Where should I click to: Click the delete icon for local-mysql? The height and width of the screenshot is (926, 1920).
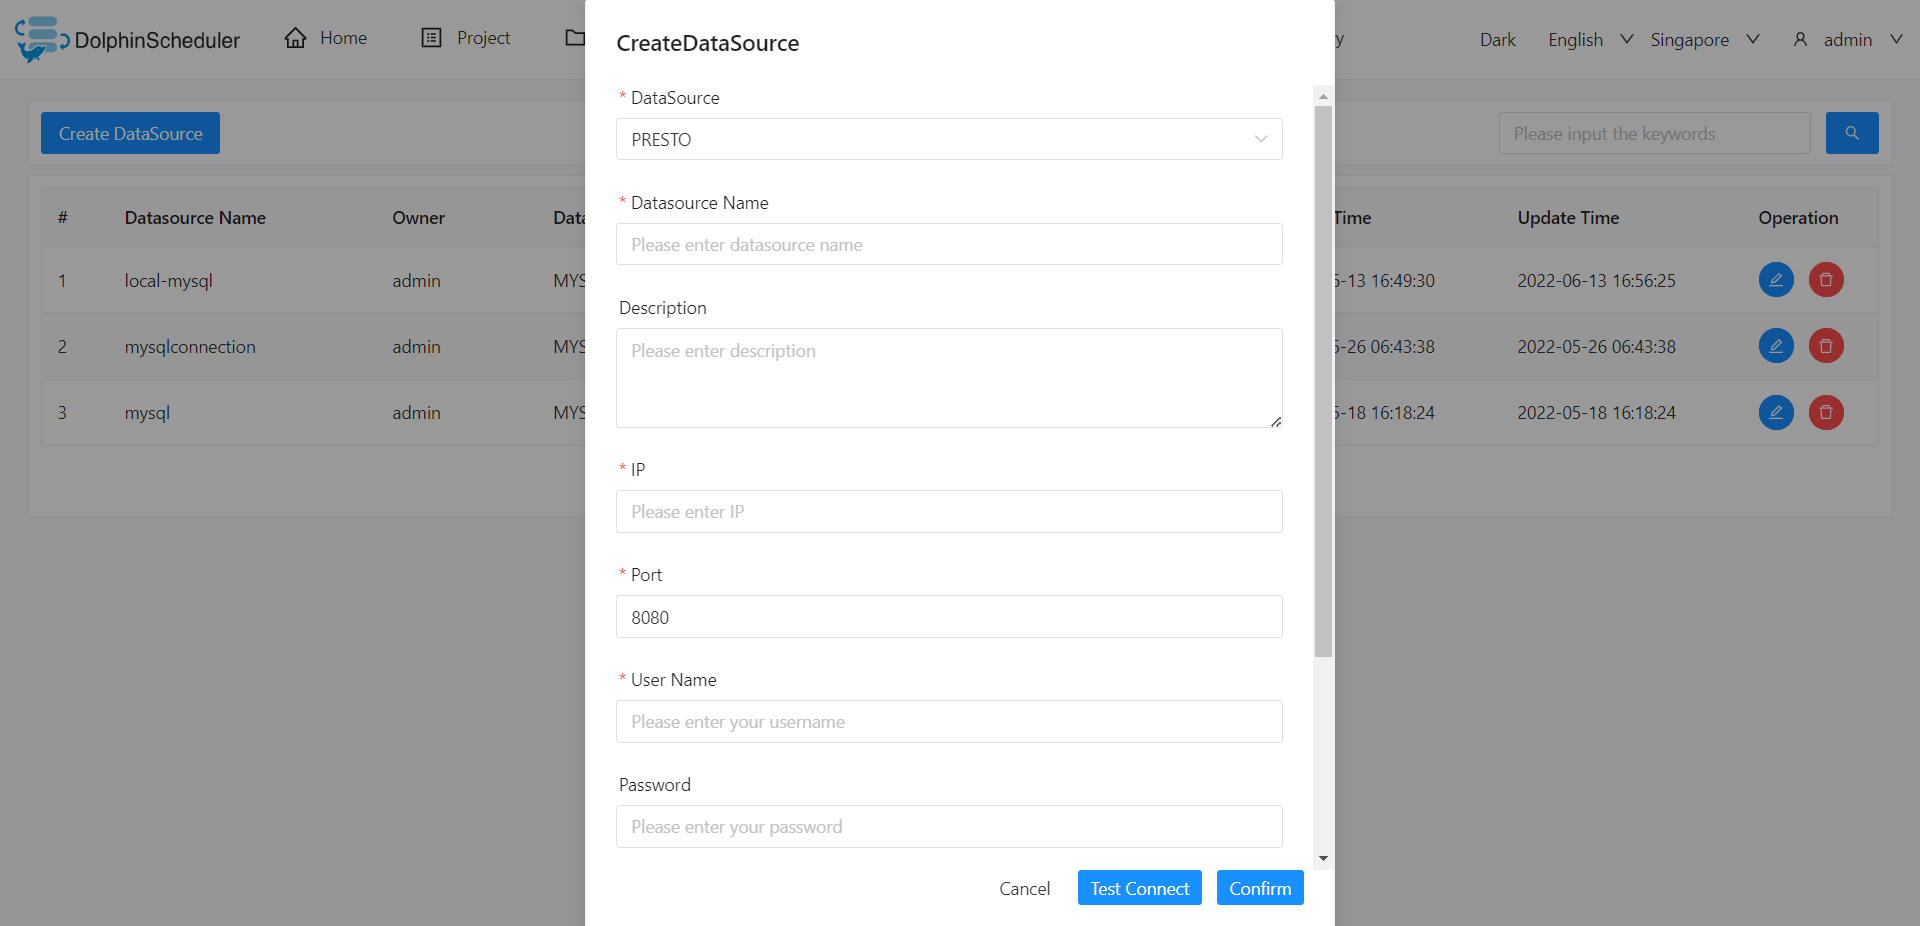pyautogui.click(x=1826, y=280)
